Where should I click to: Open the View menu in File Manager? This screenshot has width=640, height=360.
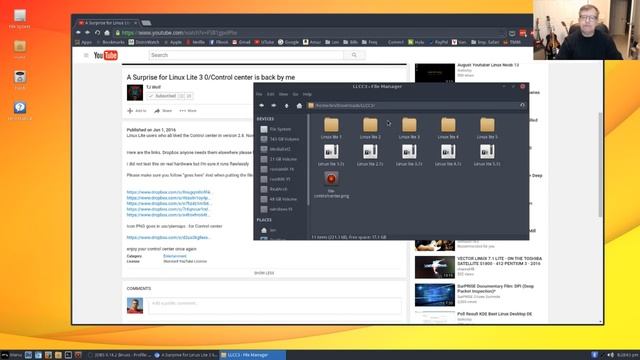click(x=283, y=94)
